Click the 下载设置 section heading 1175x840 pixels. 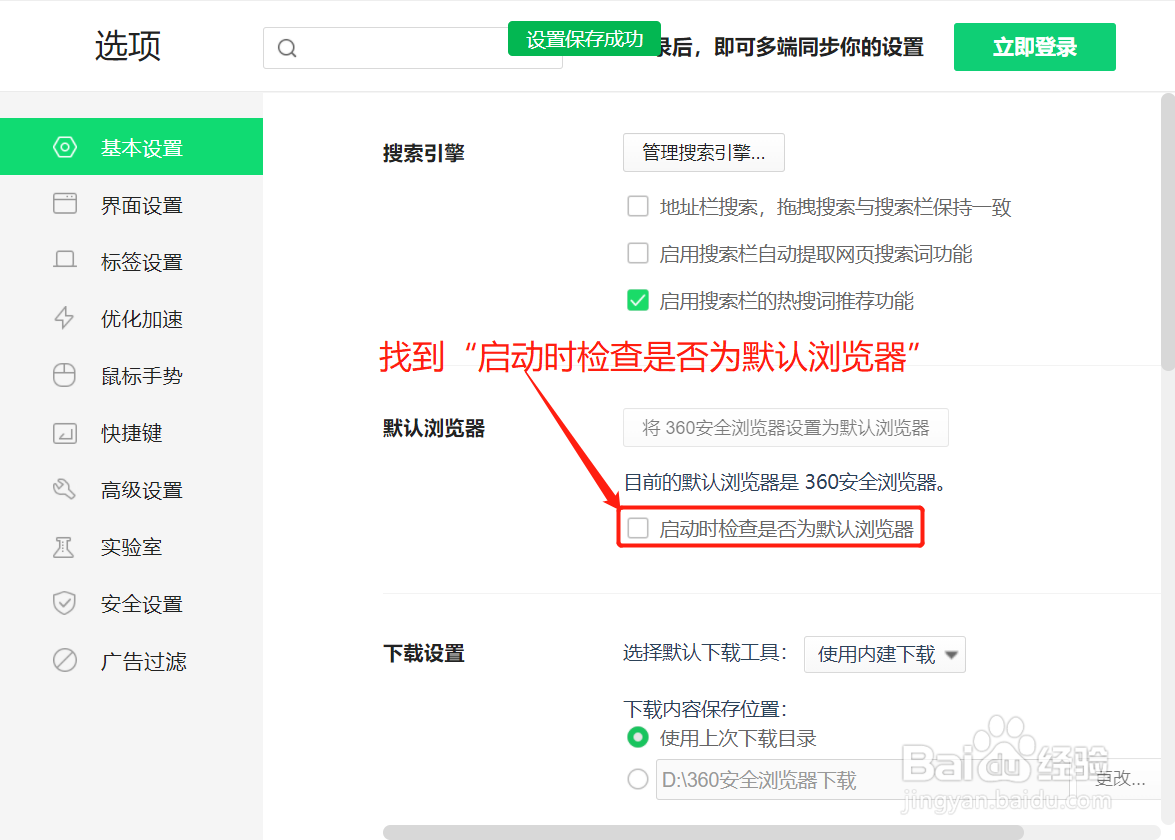423,653
